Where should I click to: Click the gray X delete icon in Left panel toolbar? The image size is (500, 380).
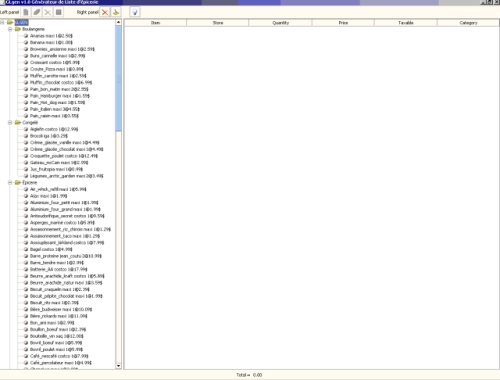[x=48, y=12]
